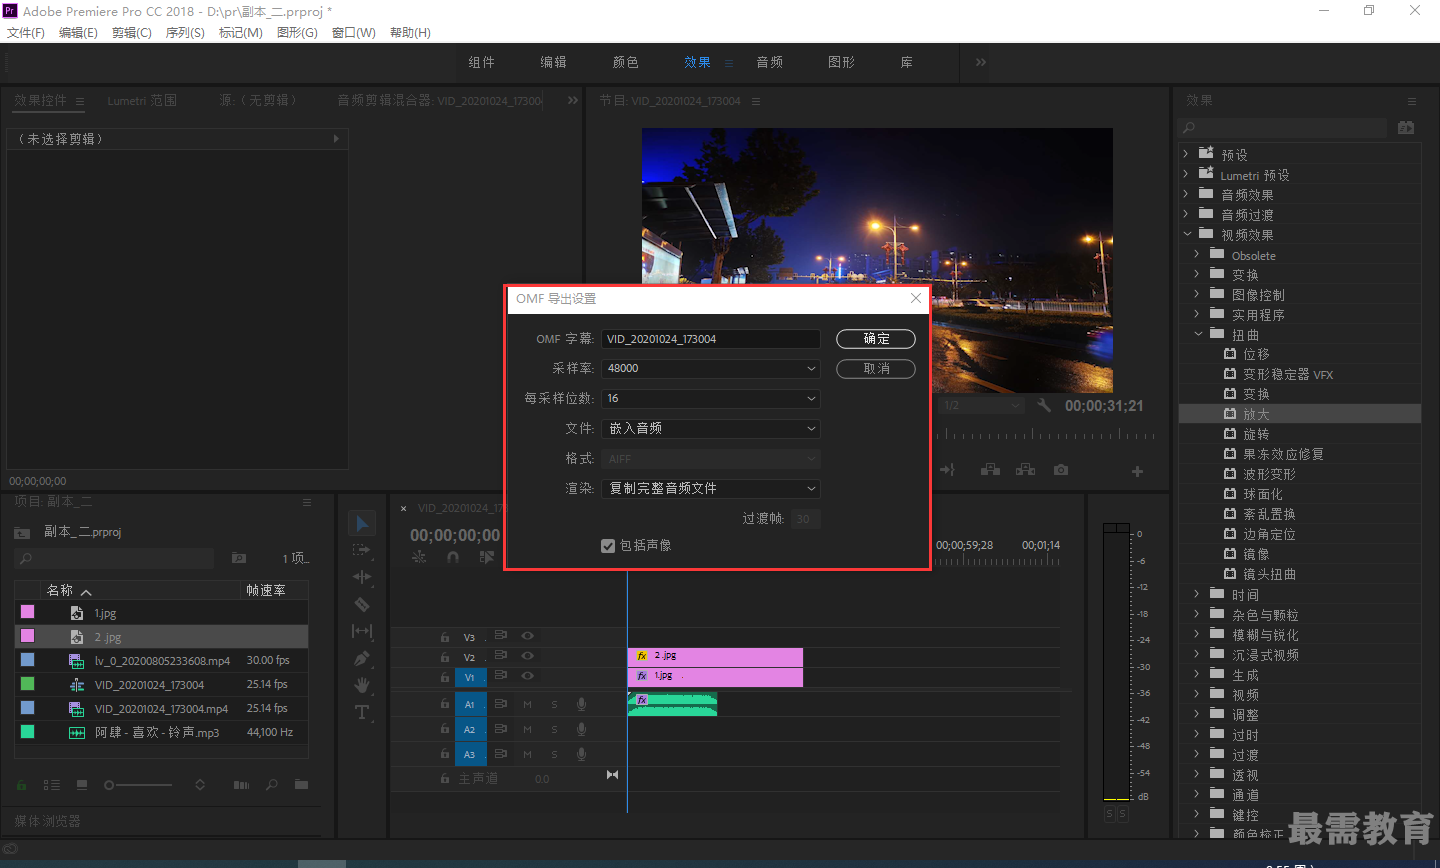Viewport: 1440px width, 868px height.
Task: Open the Lumetri 范围 panel tab
Action: pyautogui.click(x=142, y=100)
